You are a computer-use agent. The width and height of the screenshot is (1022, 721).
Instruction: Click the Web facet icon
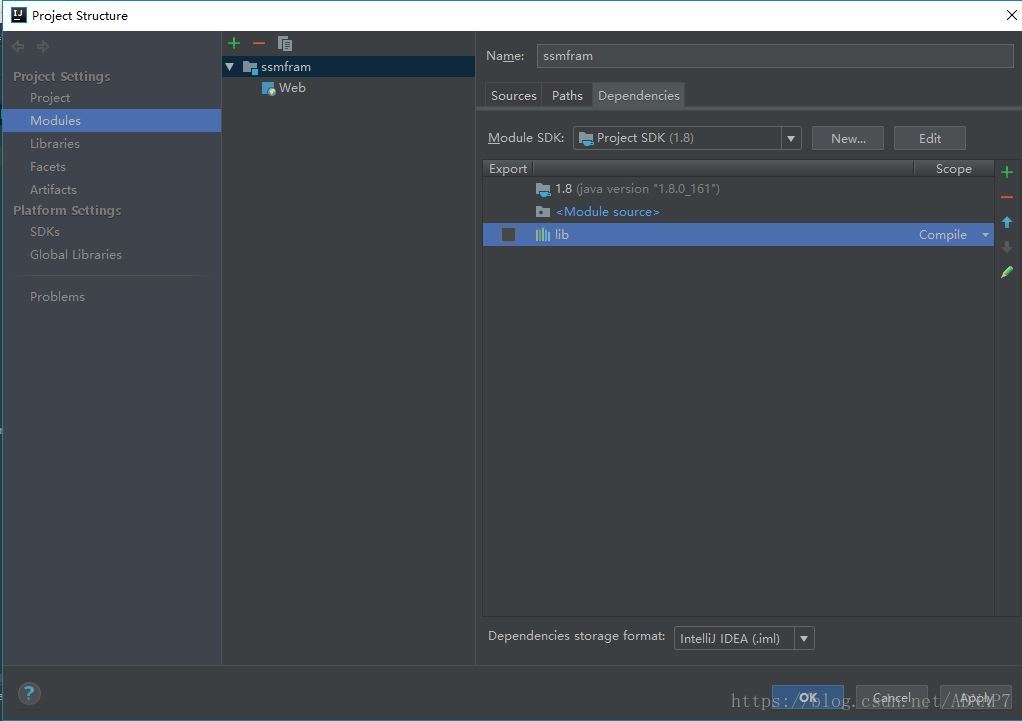[269, 88]
